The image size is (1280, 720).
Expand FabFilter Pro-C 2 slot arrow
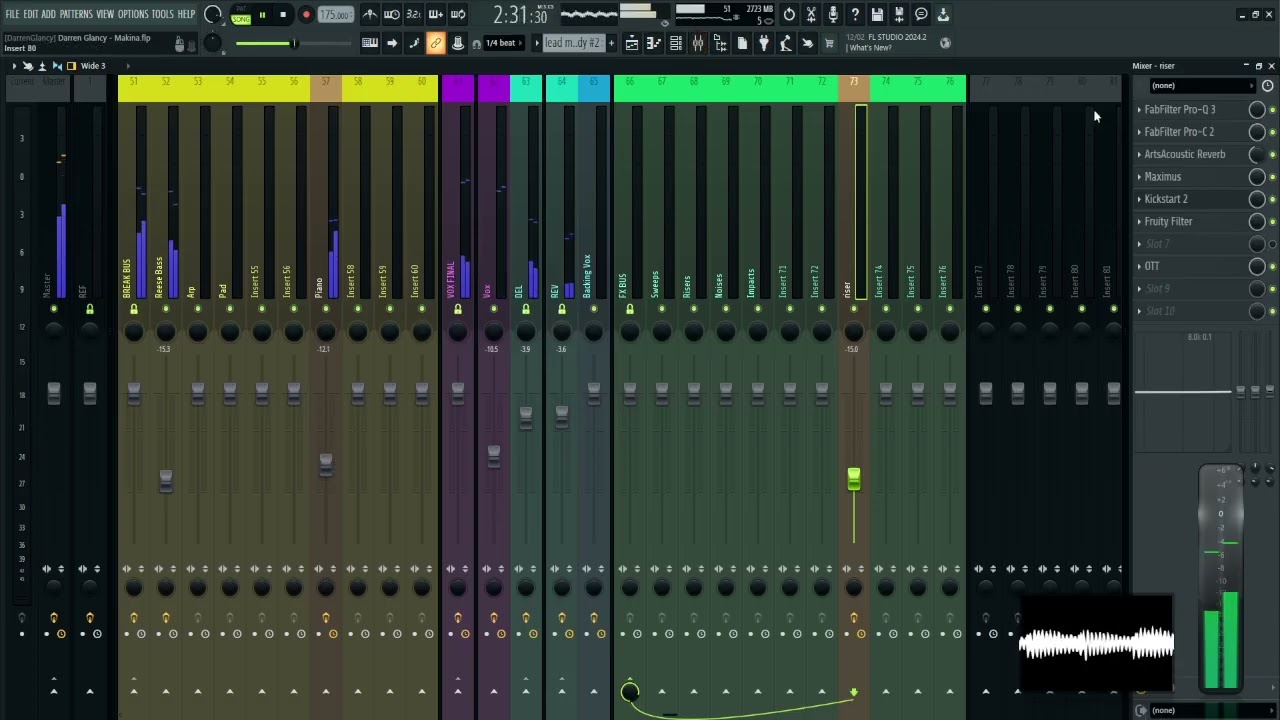pyautogui.click(x=1139, y=132)
